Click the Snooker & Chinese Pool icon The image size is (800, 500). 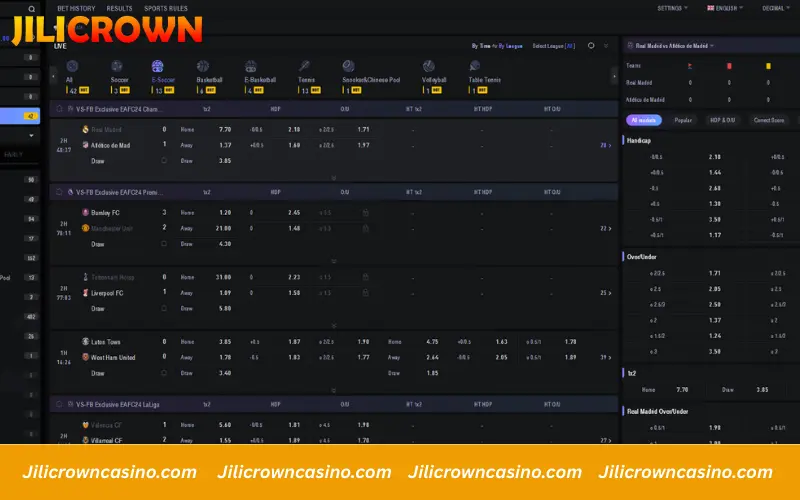coord(348,68)
